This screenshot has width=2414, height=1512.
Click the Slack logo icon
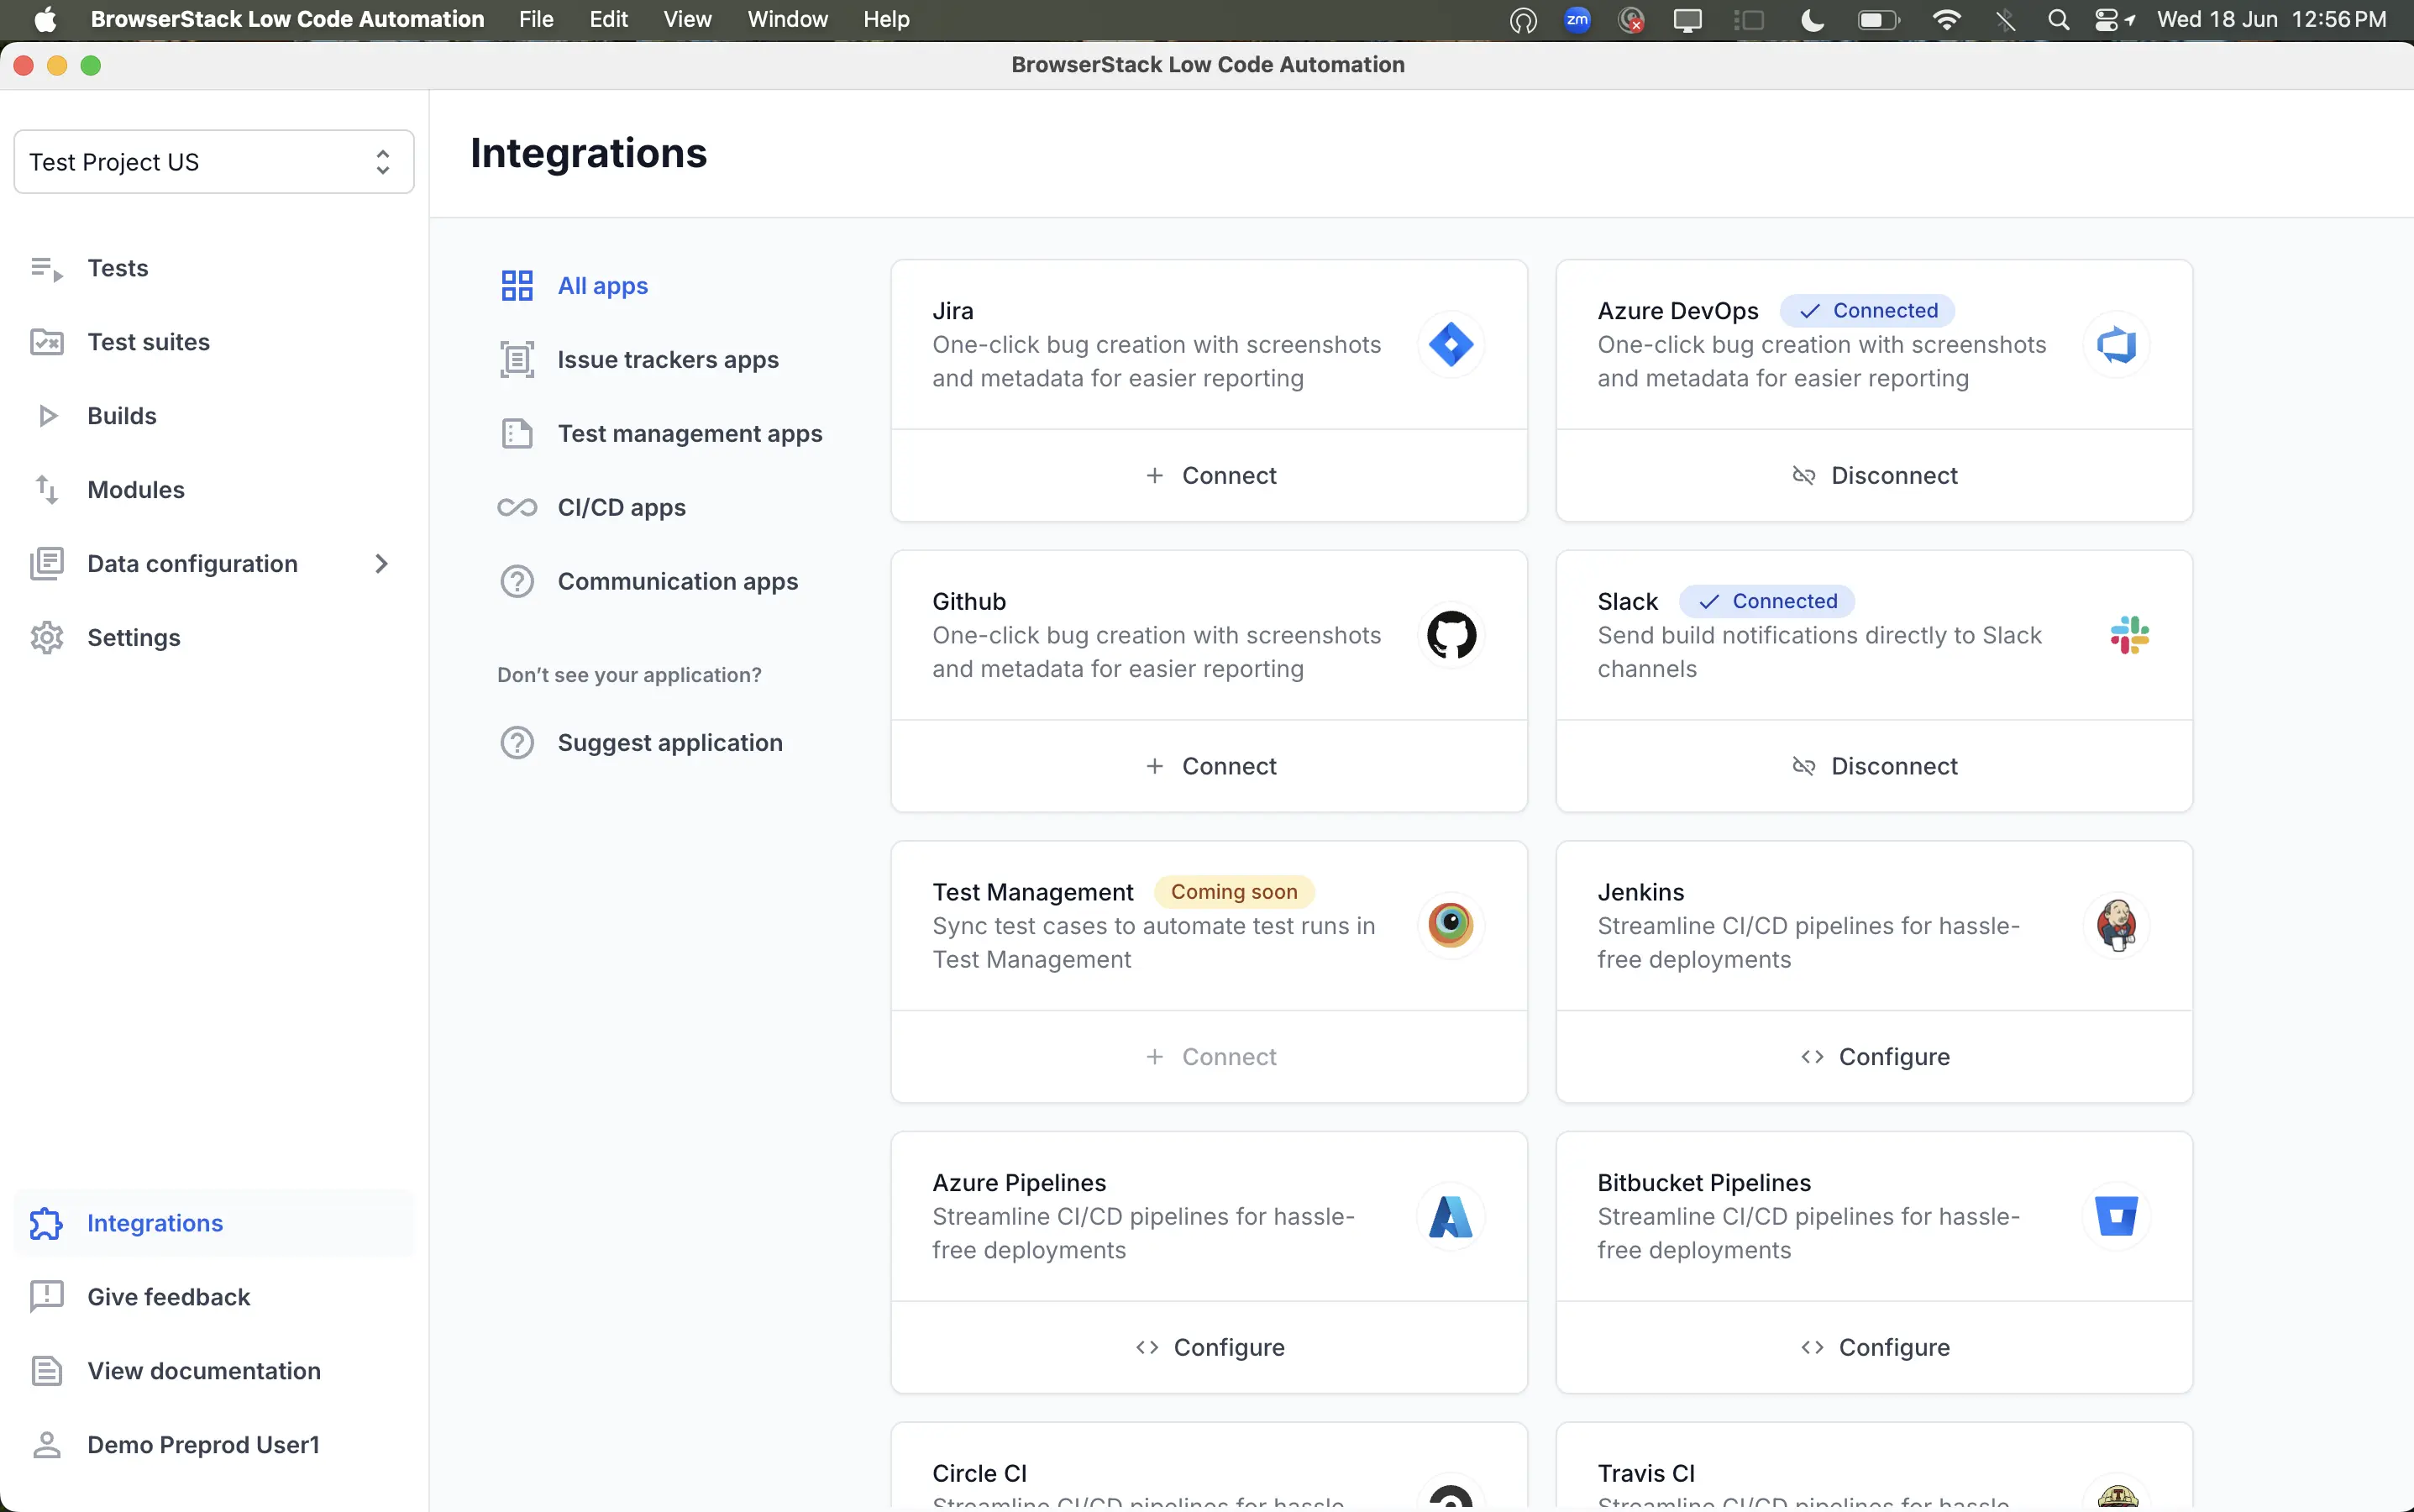2129,635
